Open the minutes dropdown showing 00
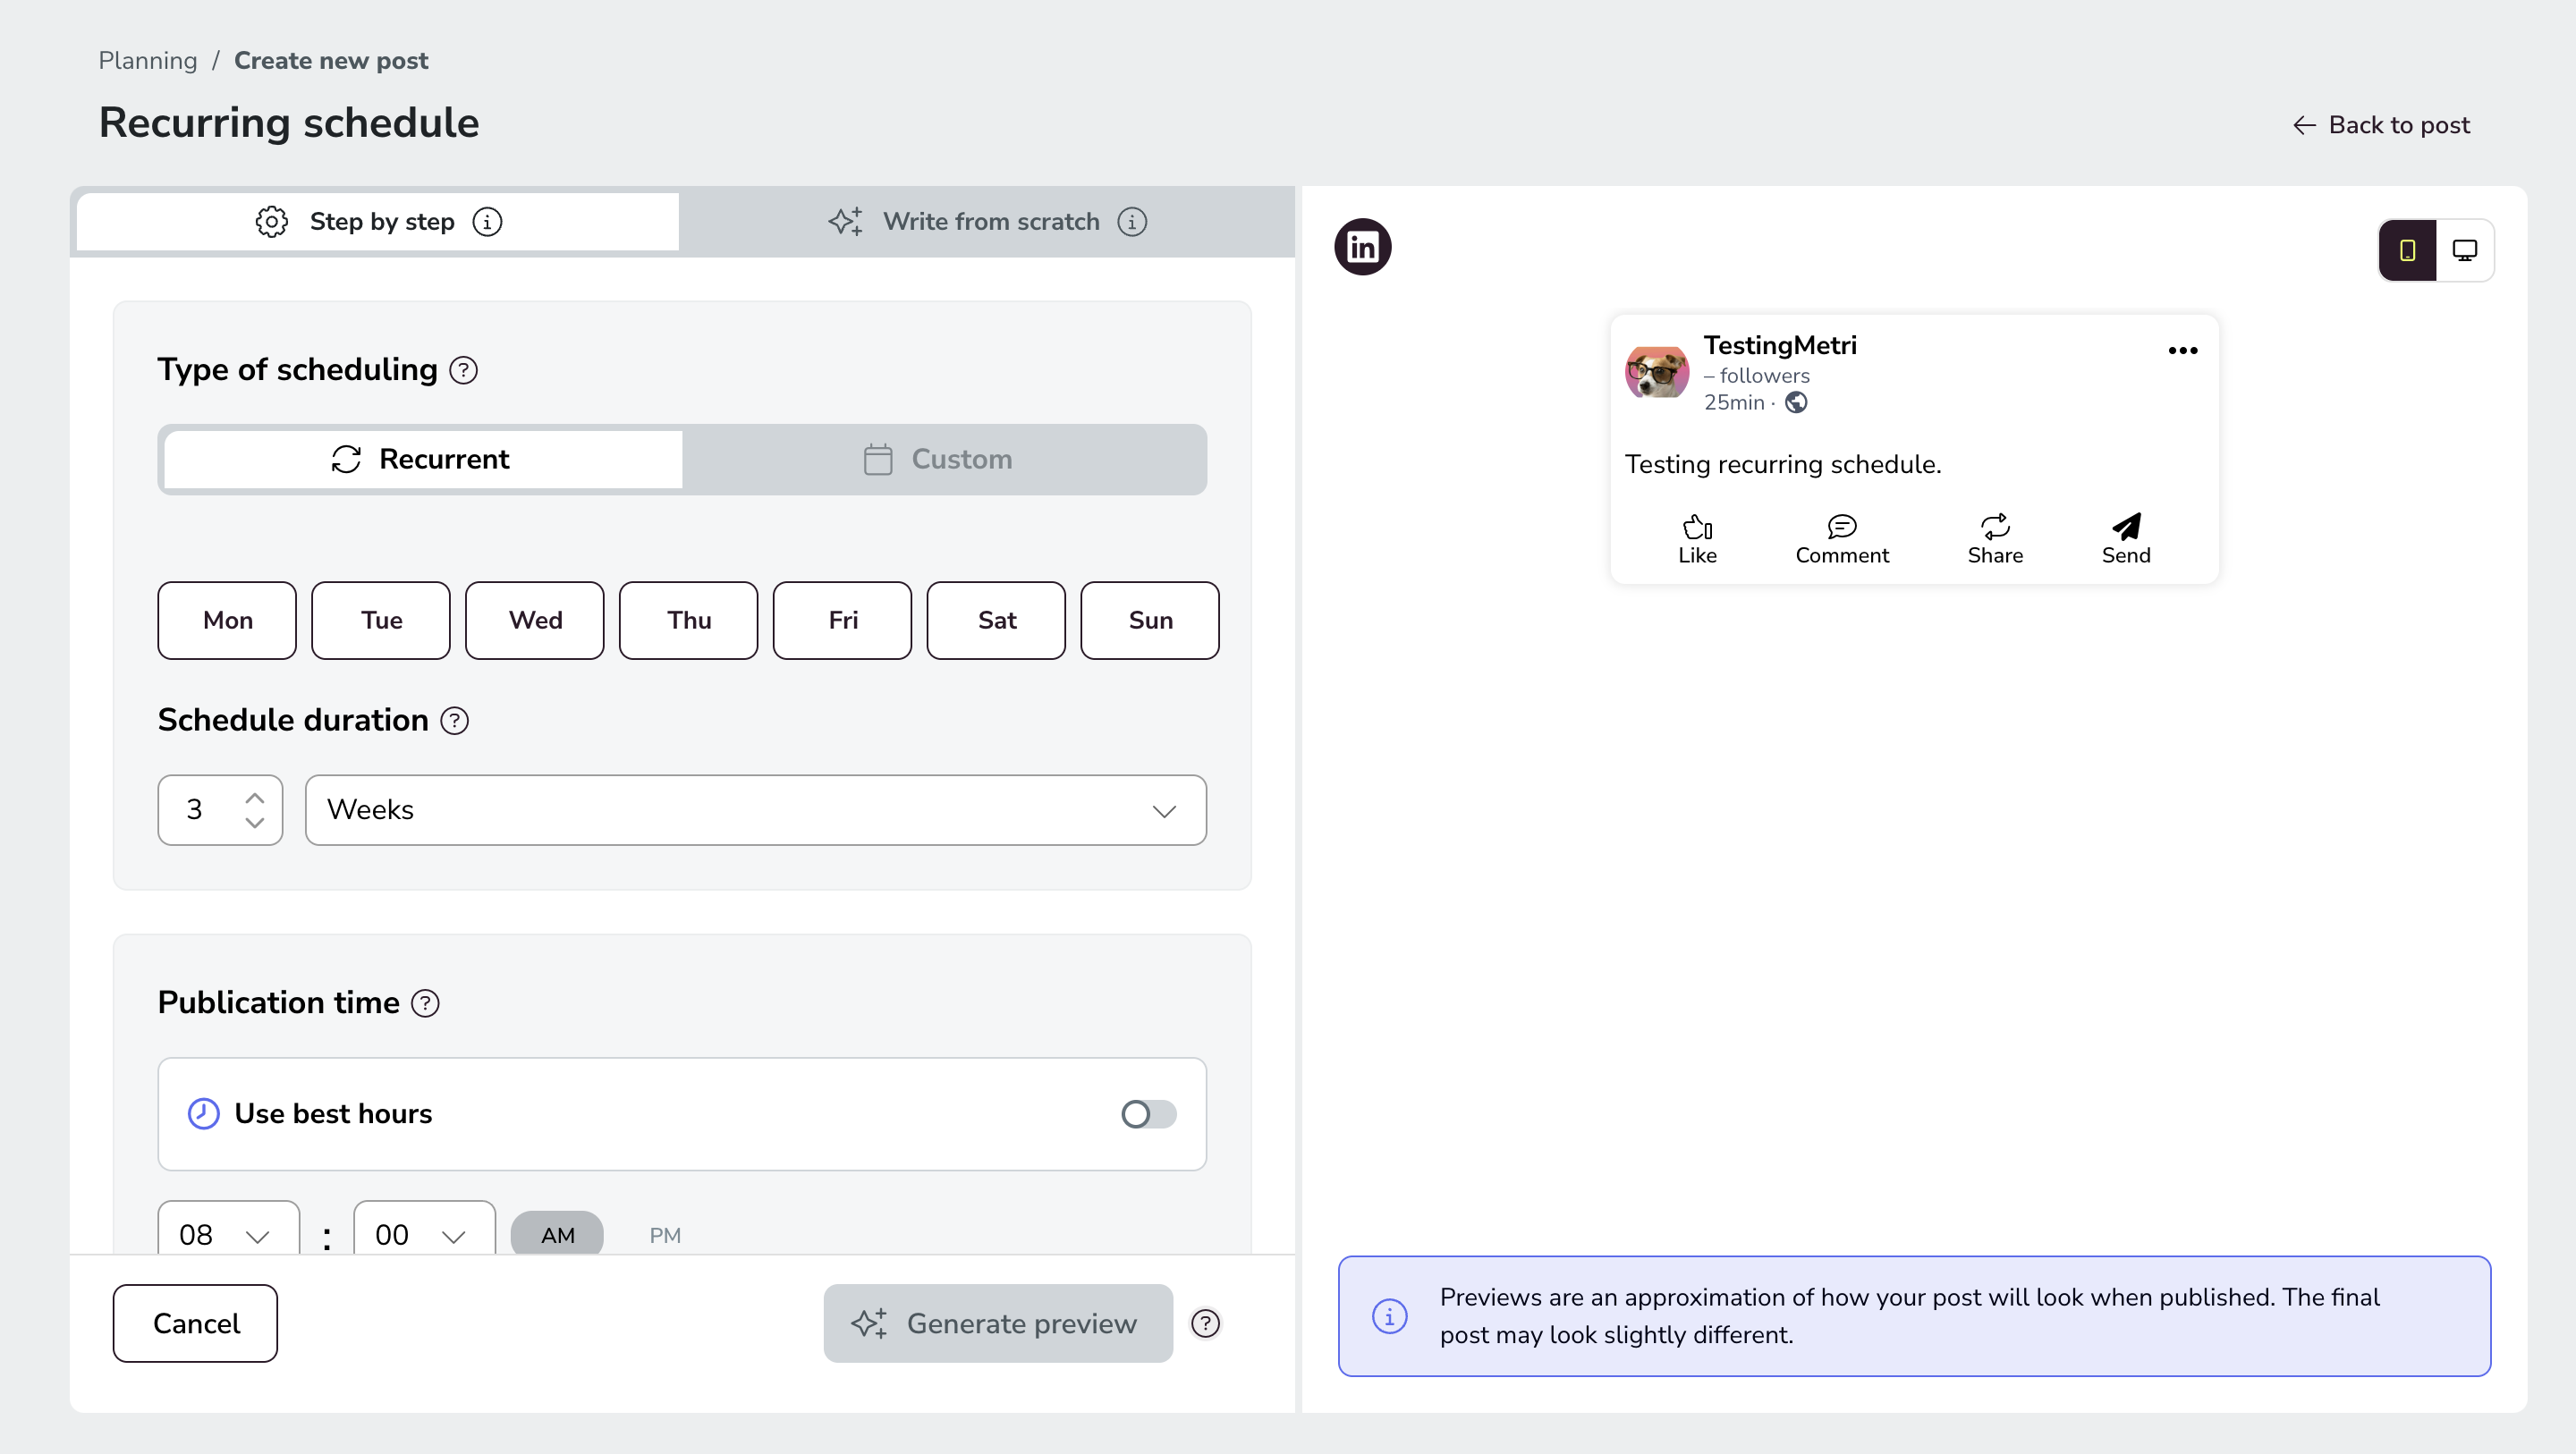This screenshot has height=1454, width=2576. coord(424,1232)
